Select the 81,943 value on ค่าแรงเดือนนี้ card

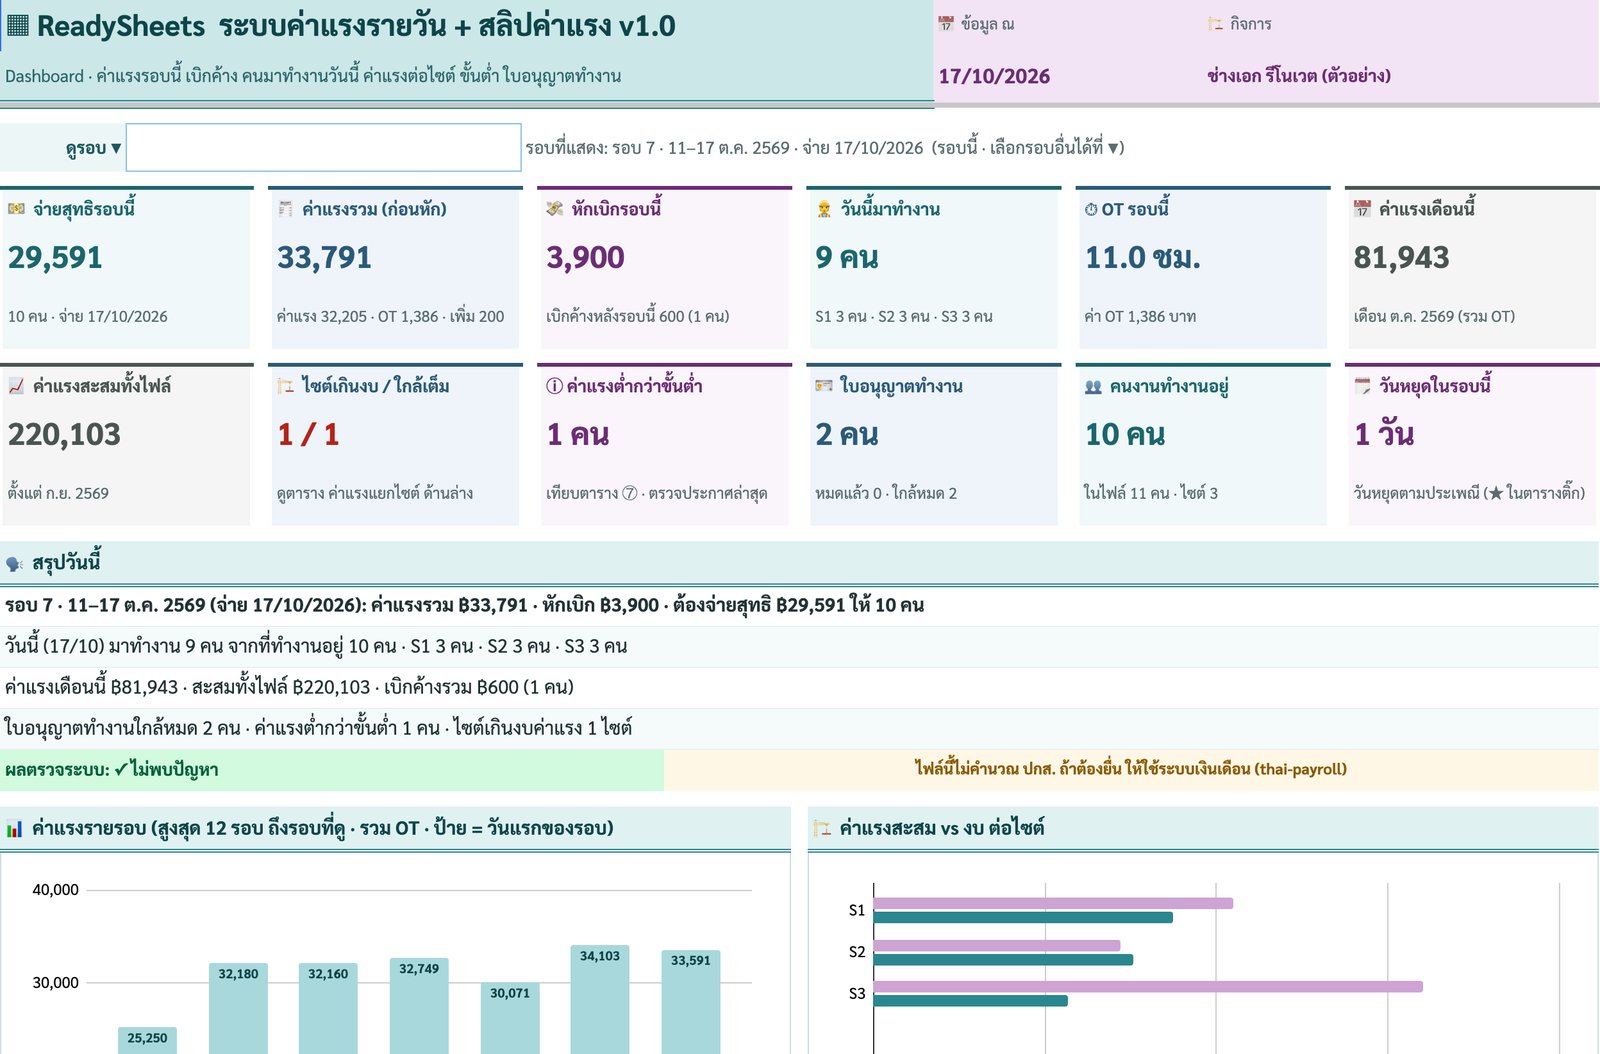1401,258
